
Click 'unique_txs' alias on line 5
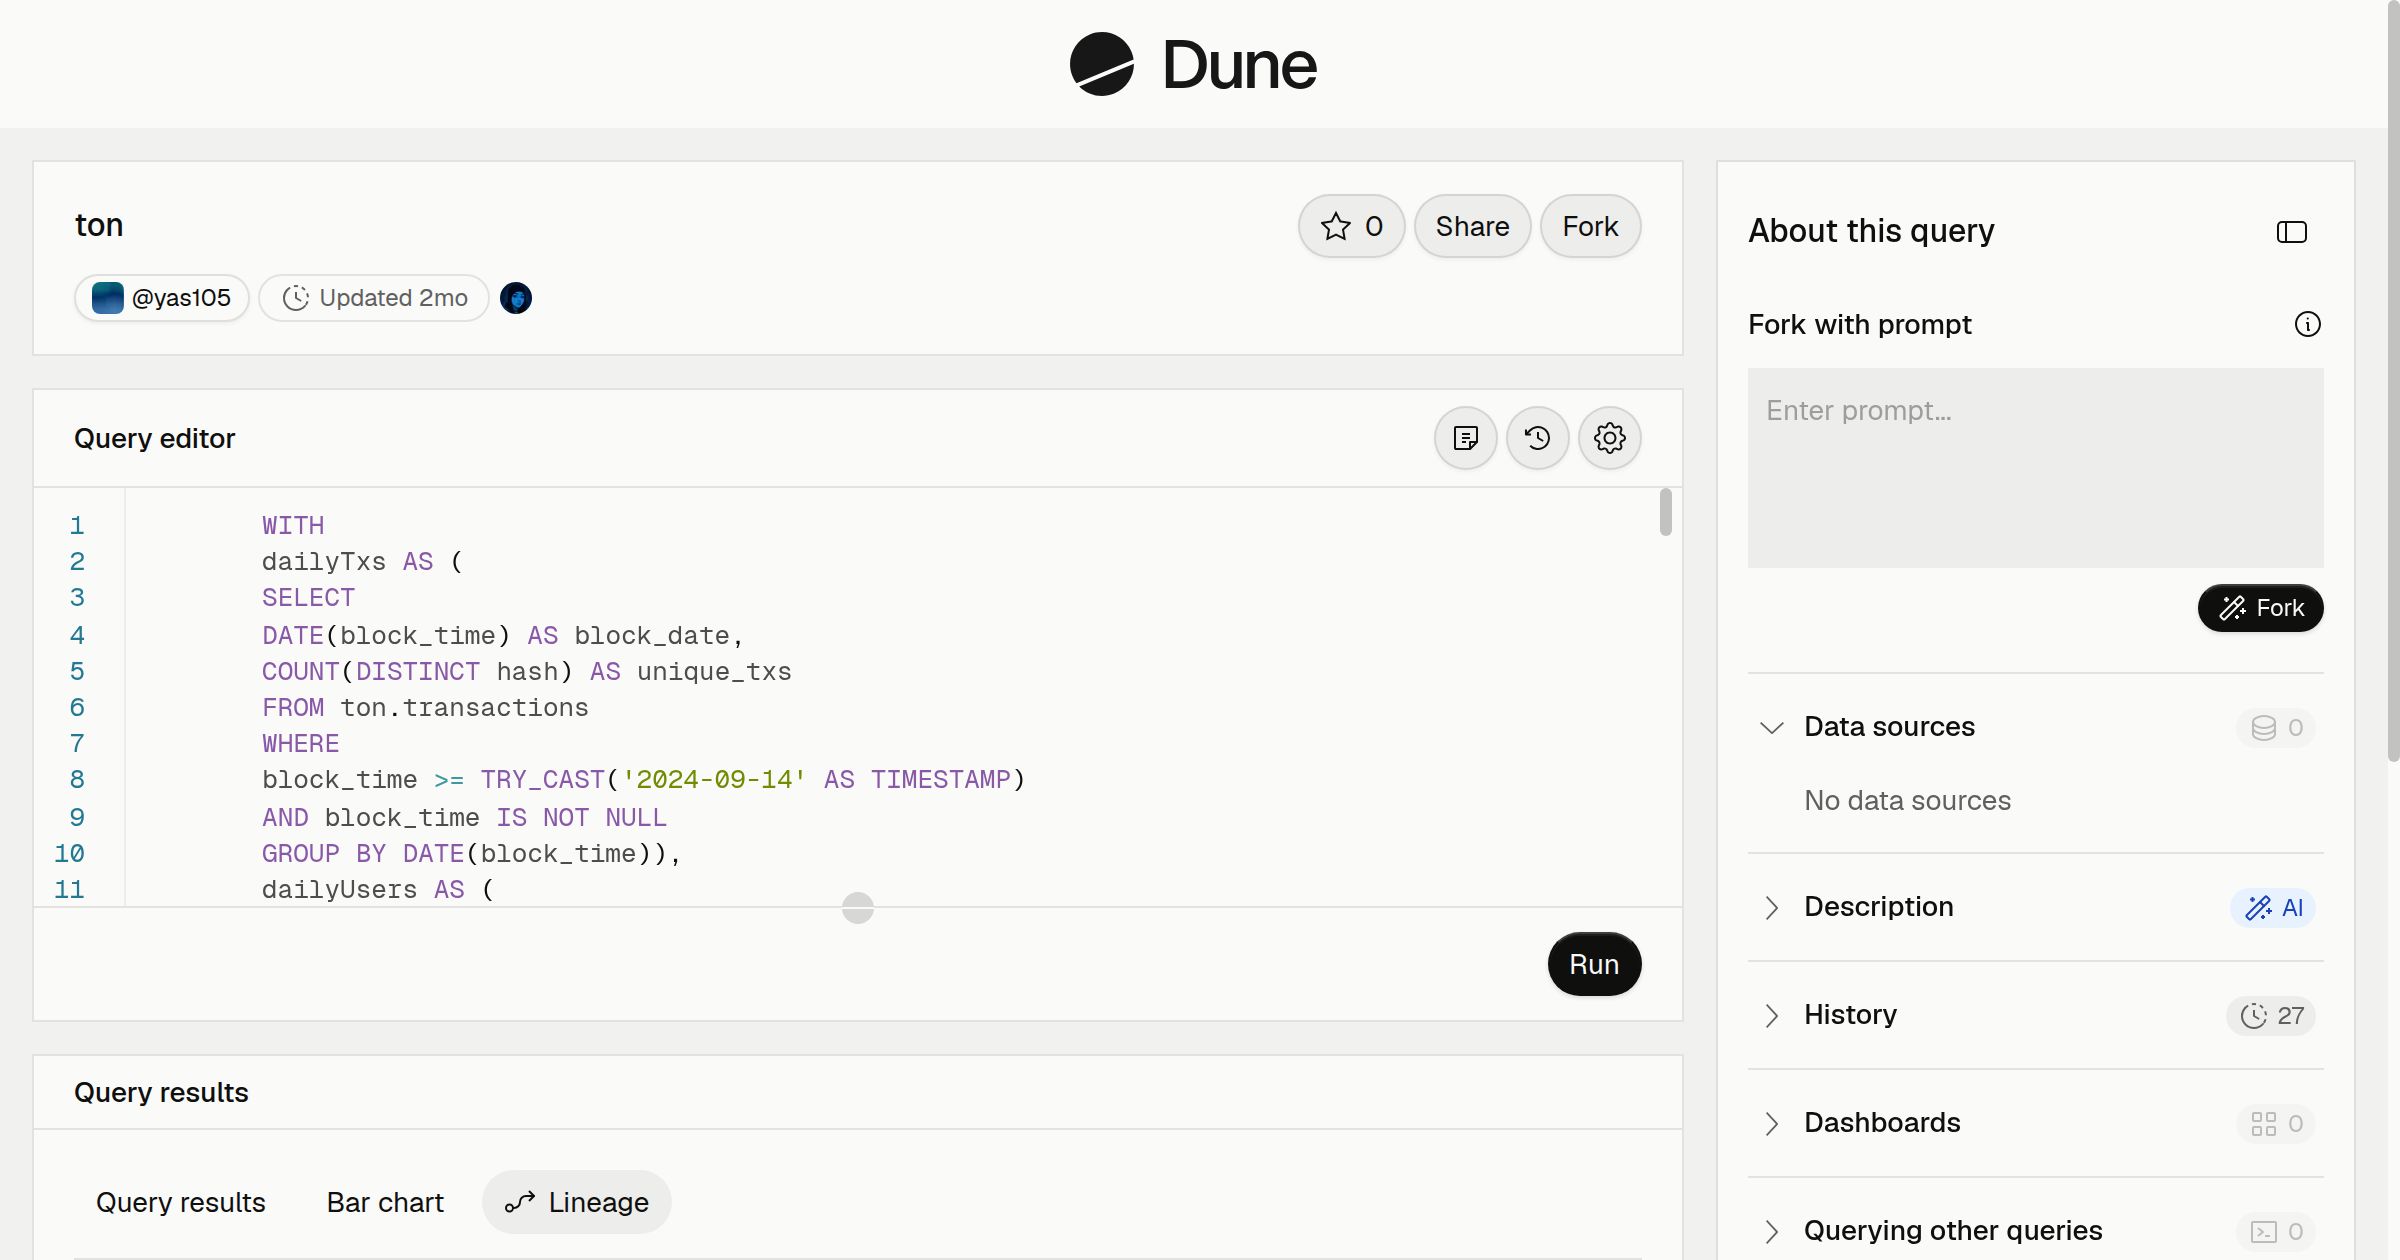tap(714, 672)
